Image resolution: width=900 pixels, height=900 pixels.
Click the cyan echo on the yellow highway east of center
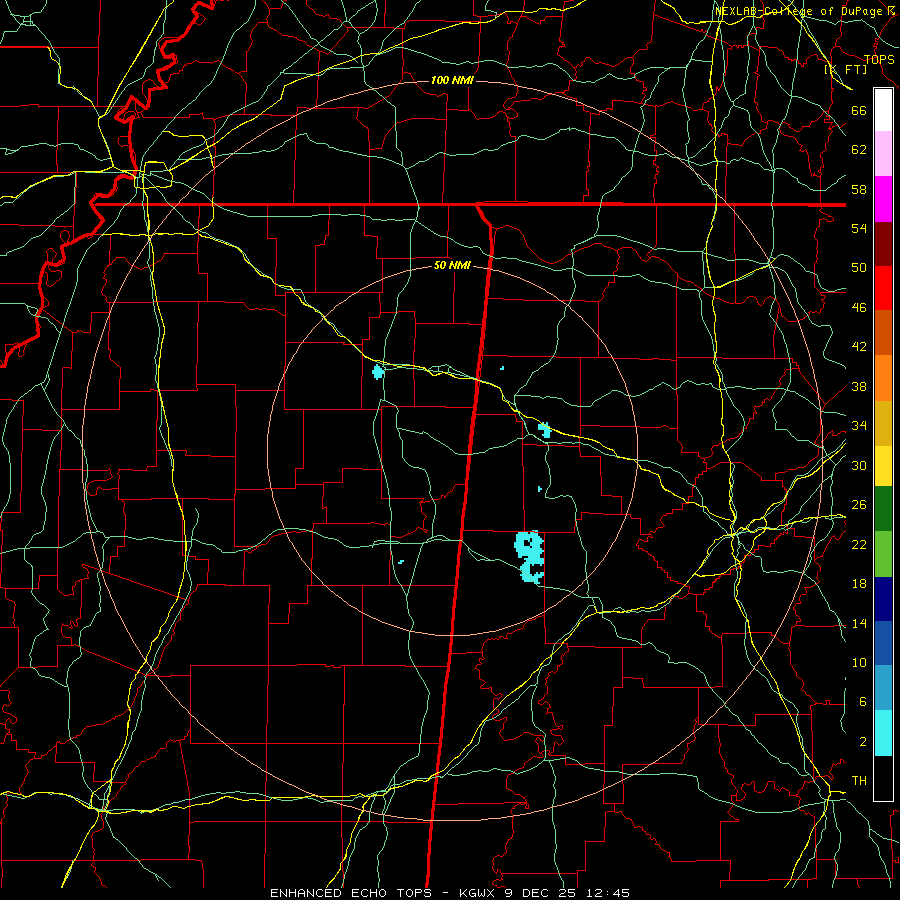[x=545, y=429]
